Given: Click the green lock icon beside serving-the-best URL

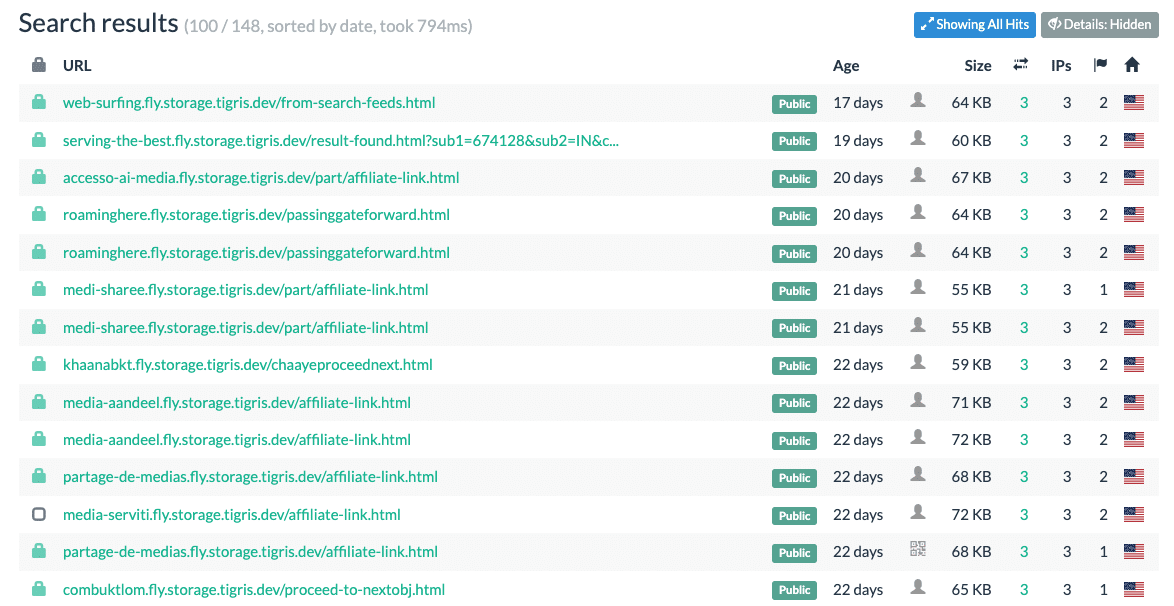Looking at the screenshot, I should pyautogui.click(x=39, y=139).
